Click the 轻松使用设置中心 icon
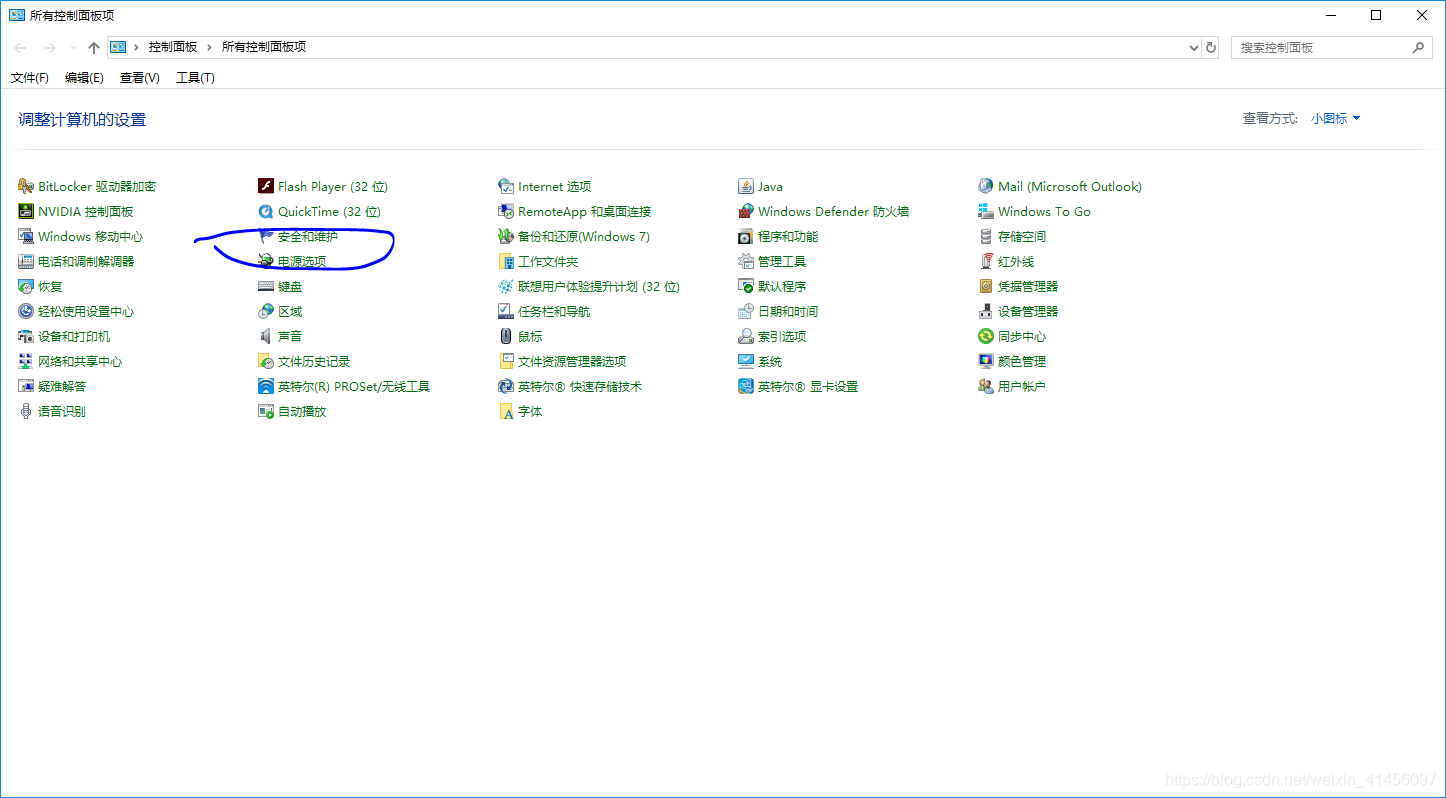The width and height of the screenshot is (1446, 798). point(26,311)
